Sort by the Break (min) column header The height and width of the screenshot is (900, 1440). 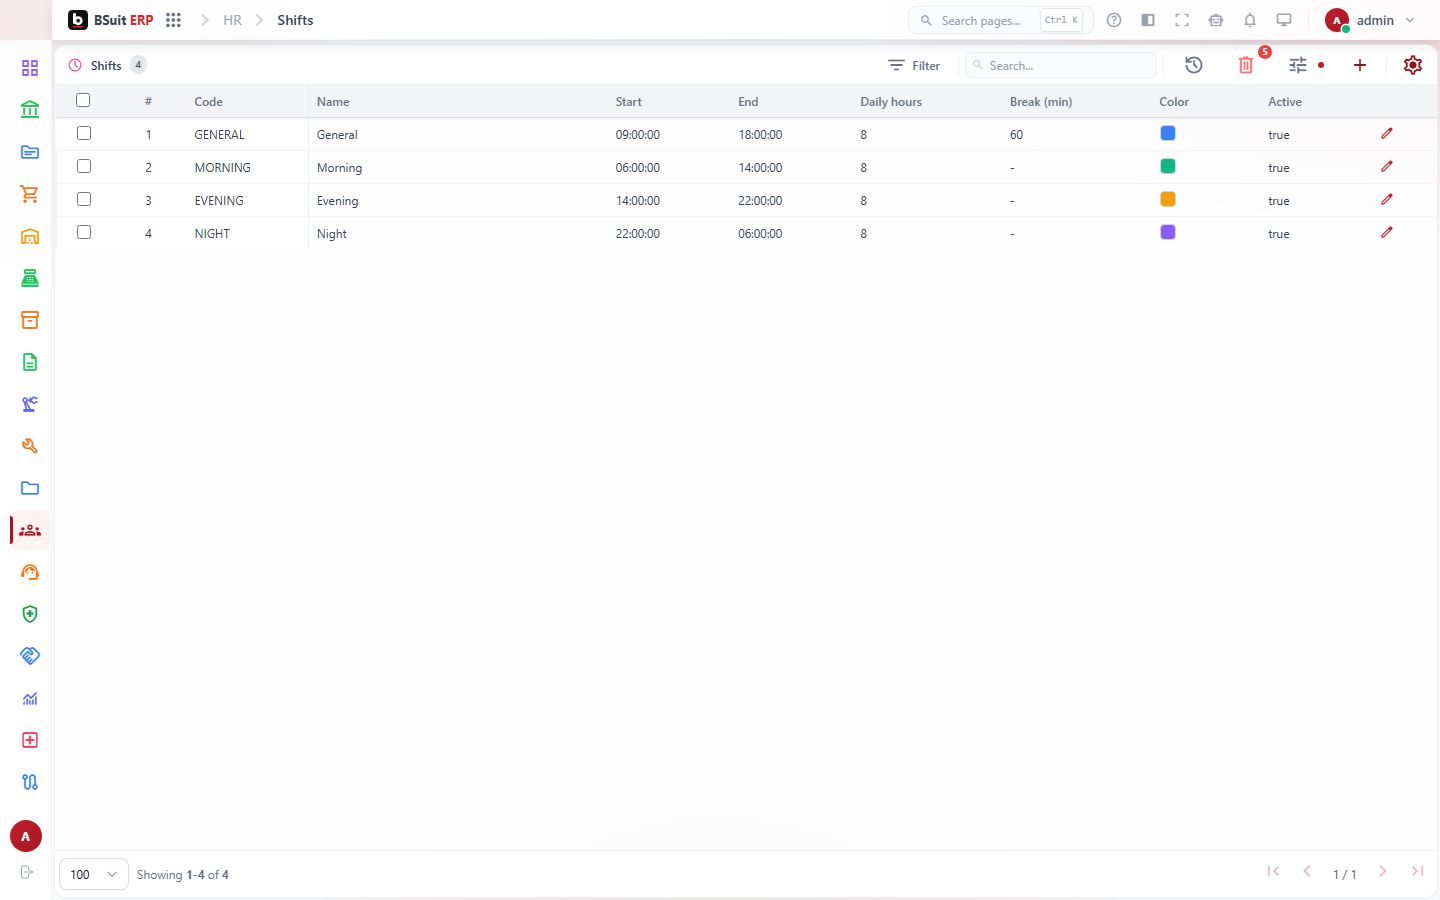click(x=1041, y=101)
